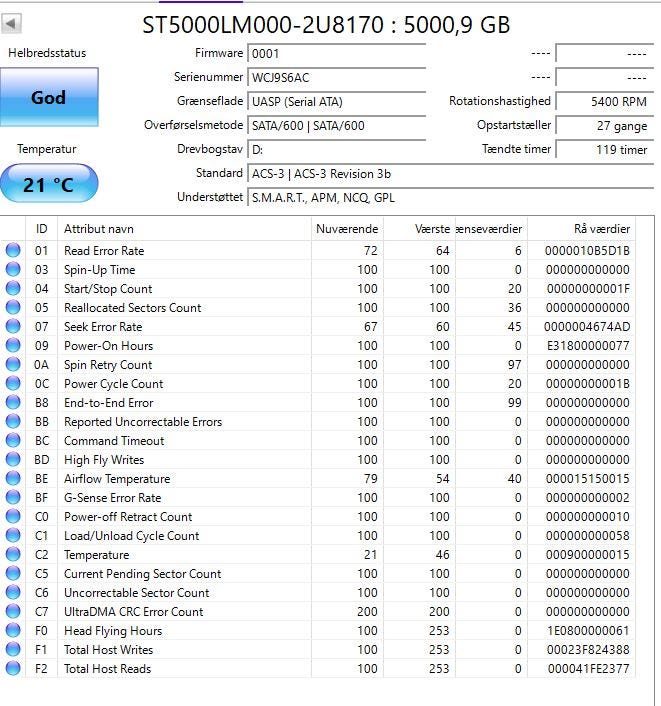Click the Grænseflade field UASP (Serial ATA)
Viewport: 661px width, 706px height.
(x=336, y=102)
